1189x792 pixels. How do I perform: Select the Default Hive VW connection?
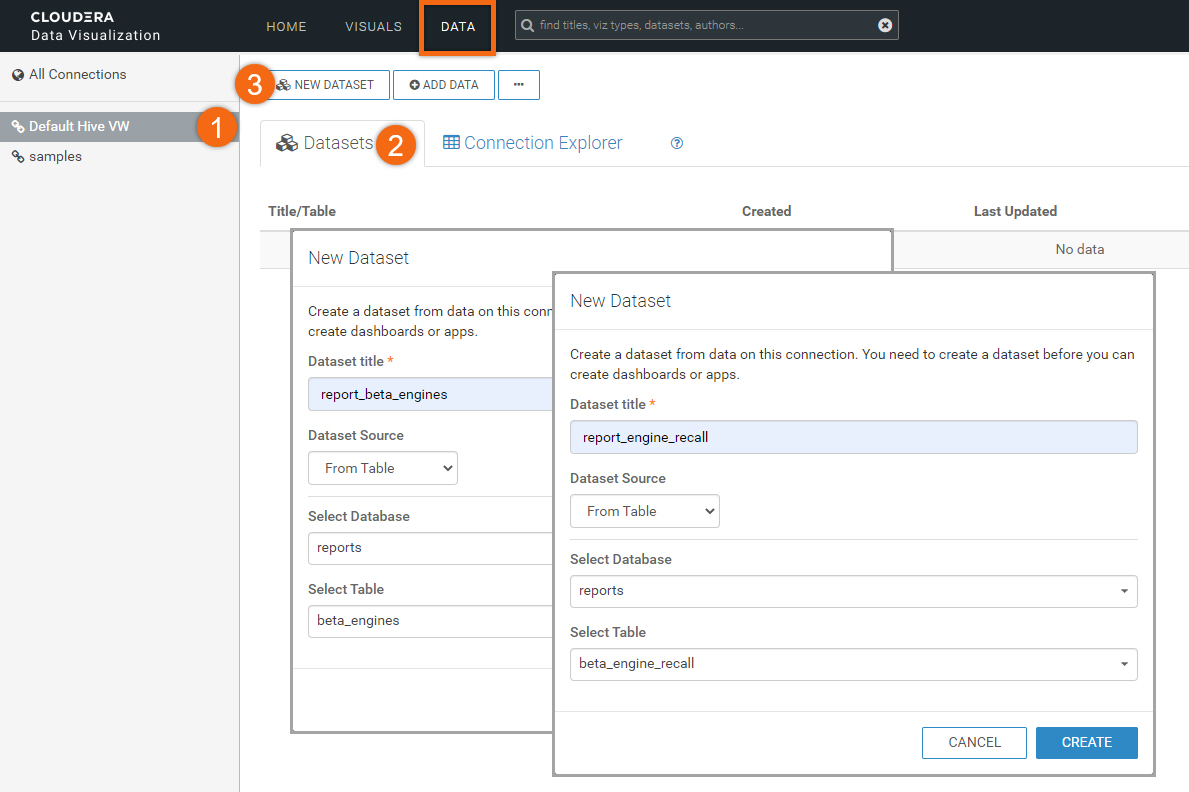click(x=119, y=127)
